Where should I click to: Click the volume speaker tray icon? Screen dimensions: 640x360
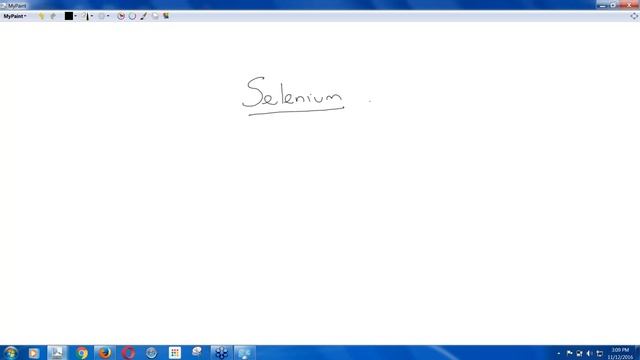point(589,353)
